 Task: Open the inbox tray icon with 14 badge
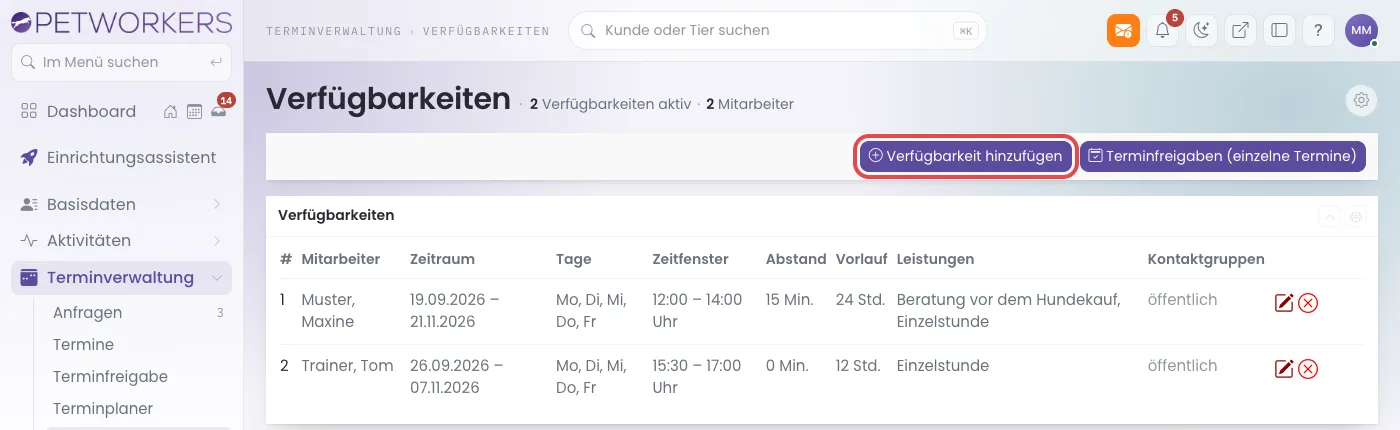click(218, 111)
